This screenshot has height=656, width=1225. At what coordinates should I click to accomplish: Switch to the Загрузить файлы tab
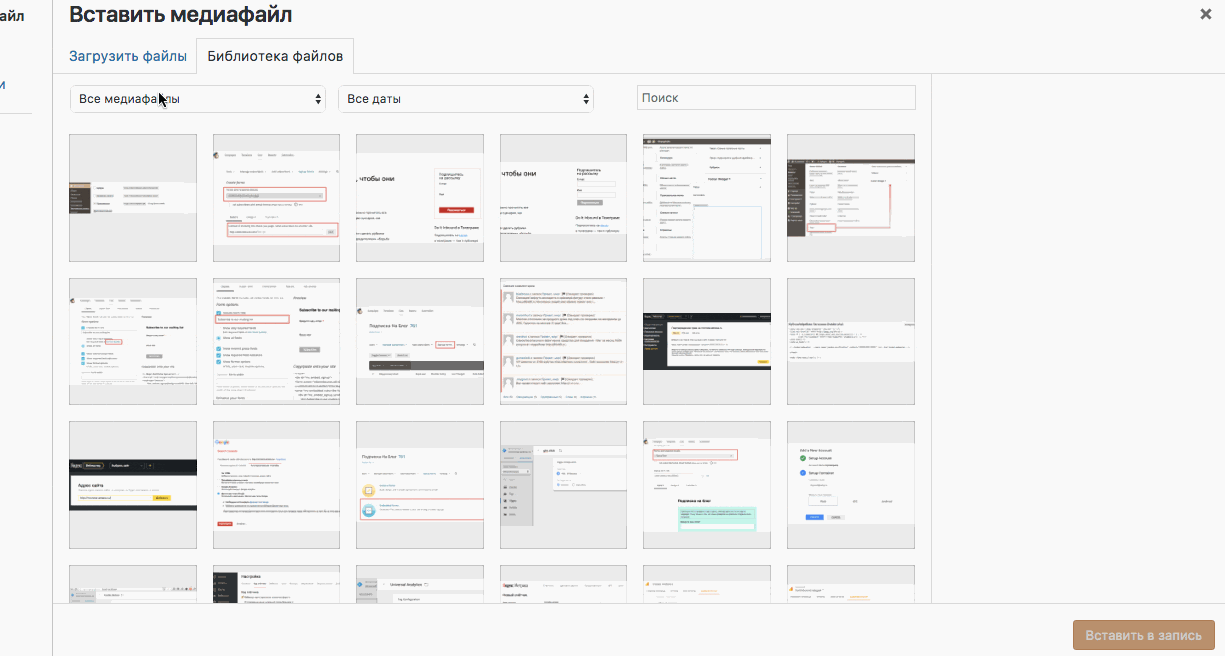[x=128, y=56]
